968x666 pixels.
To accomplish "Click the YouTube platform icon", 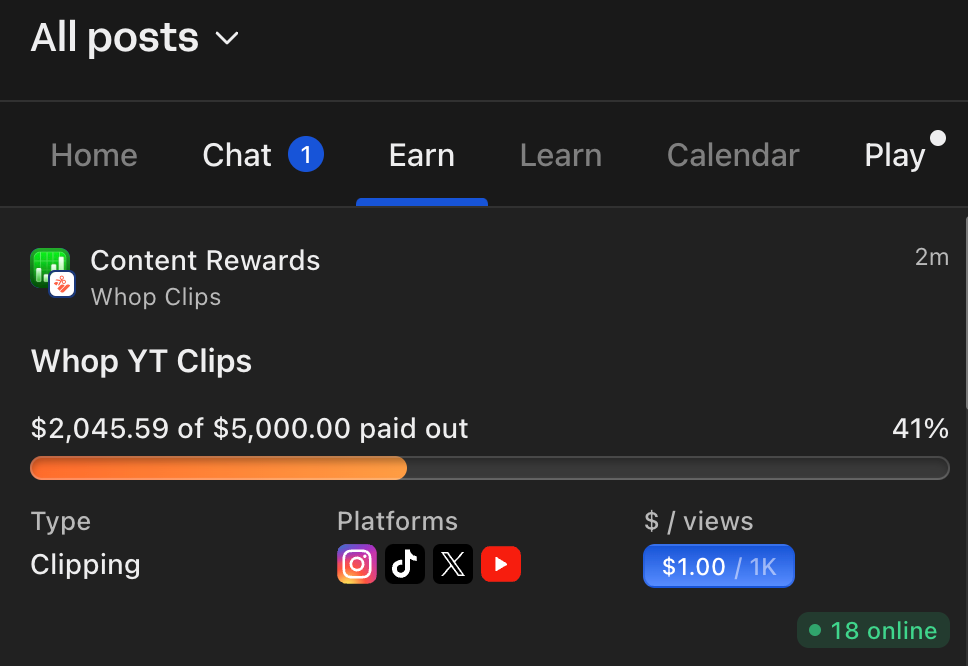I will [x=501, y=565].
